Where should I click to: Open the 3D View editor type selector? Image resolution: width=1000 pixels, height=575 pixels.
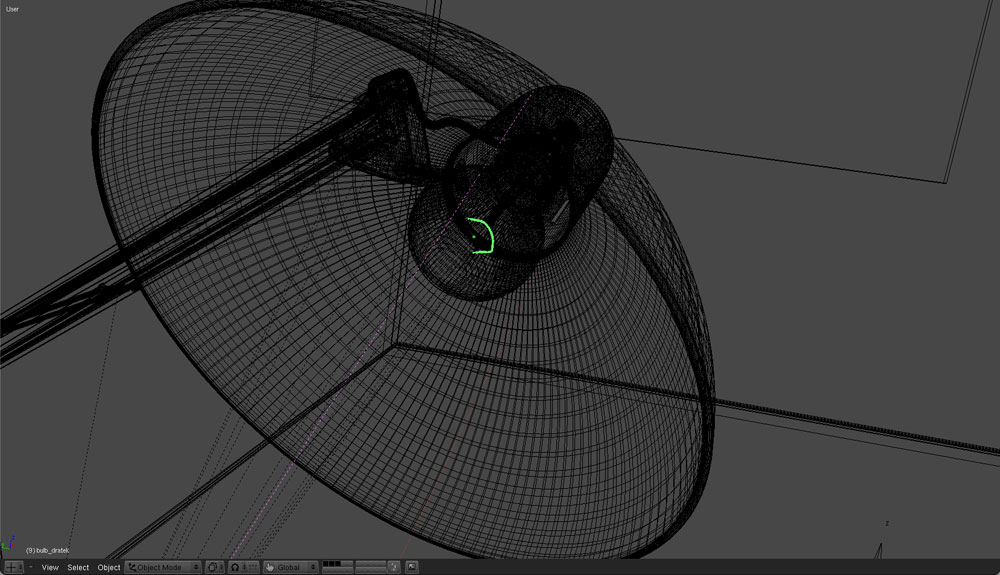click(x=12, y=567)
